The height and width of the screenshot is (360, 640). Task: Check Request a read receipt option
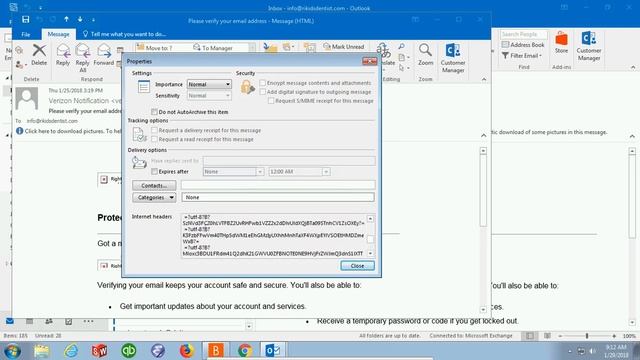click(x=154, y=139)
